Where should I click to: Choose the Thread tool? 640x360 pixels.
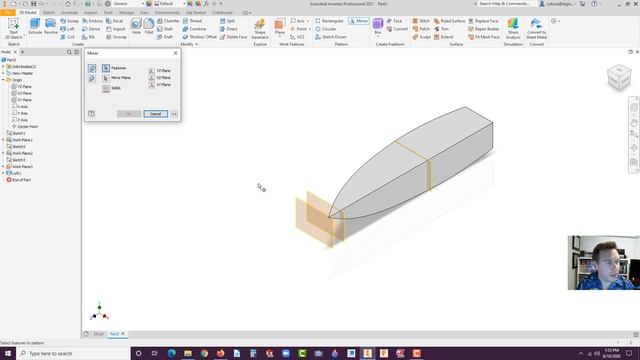192,21
